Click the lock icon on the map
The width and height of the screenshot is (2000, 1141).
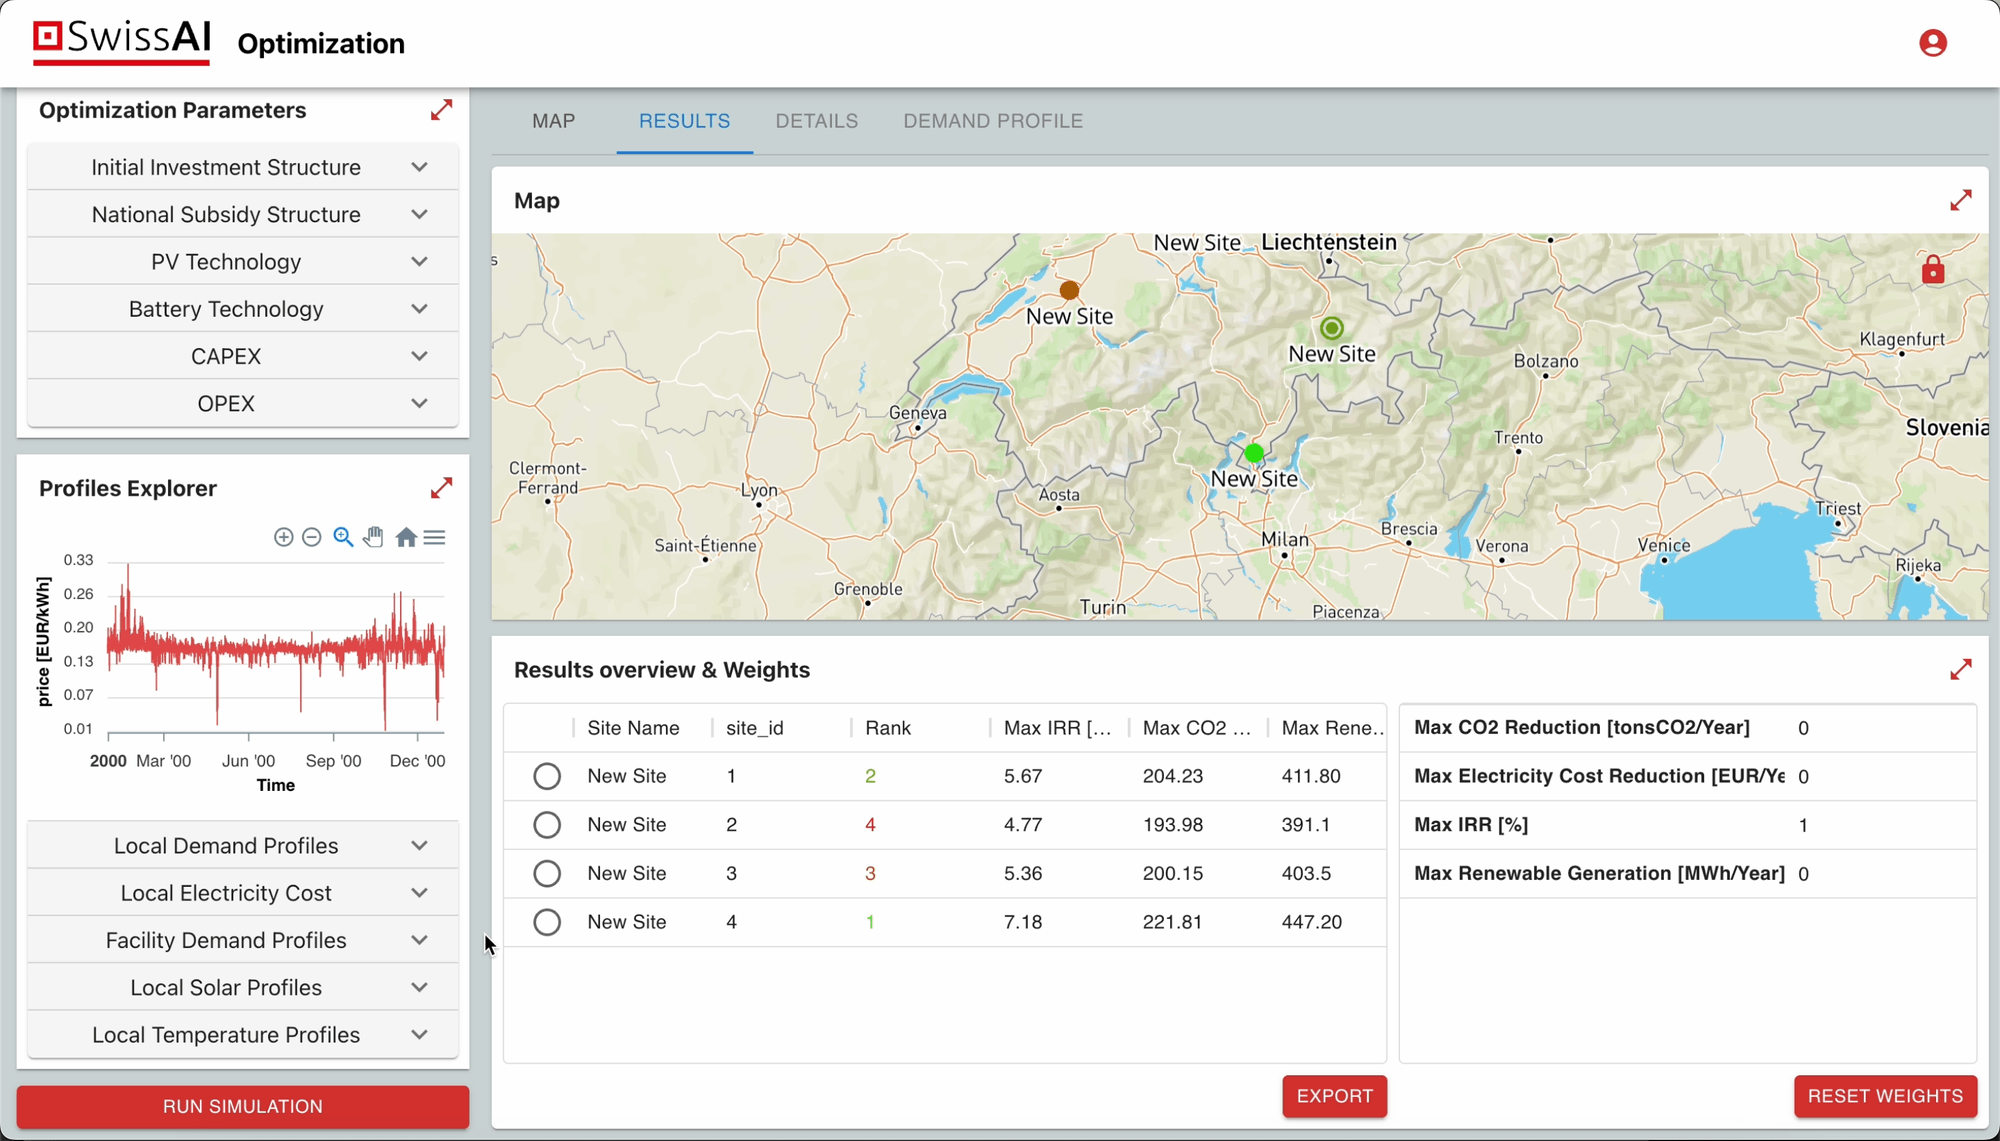(1932, 269)
